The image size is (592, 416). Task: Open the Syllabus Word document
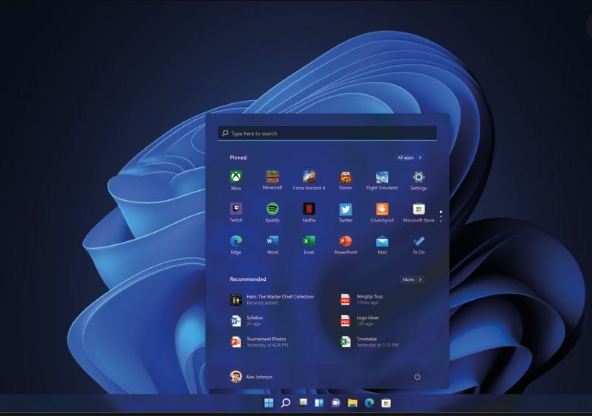pyautogui.click(x=246, y=320)
